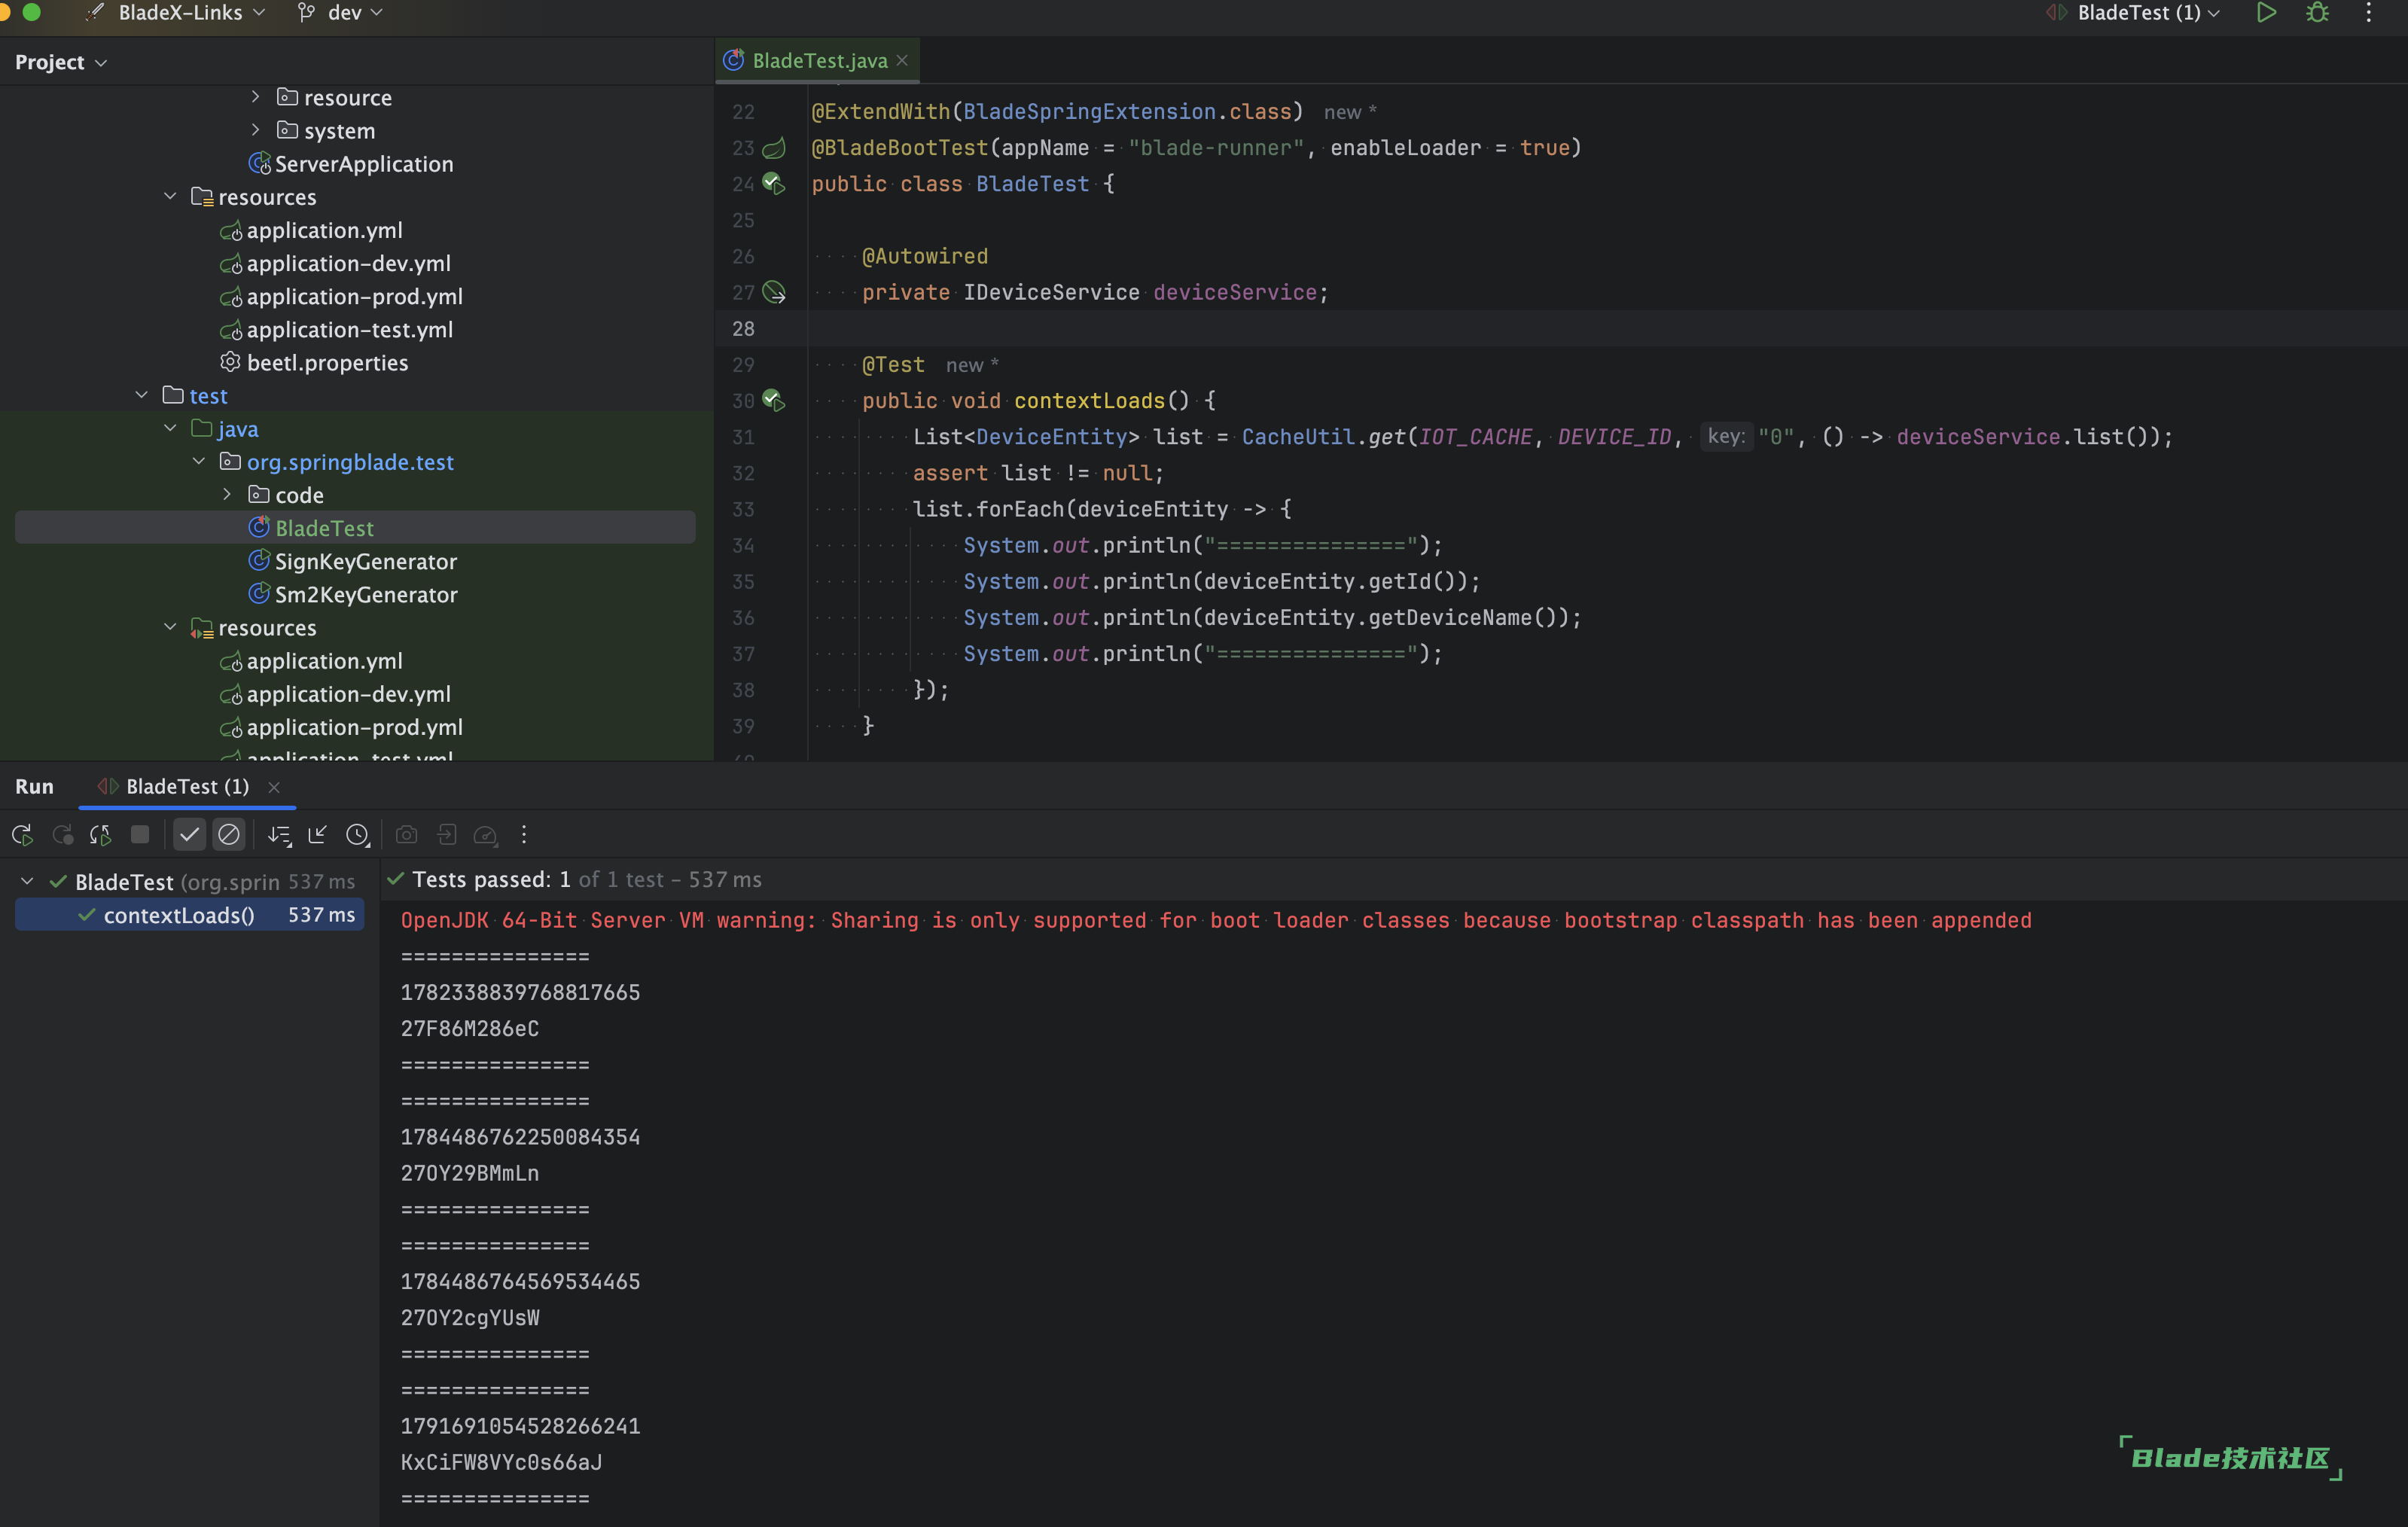
Task: Open more options in Run toolbar
Action: [x=524, y=834]
